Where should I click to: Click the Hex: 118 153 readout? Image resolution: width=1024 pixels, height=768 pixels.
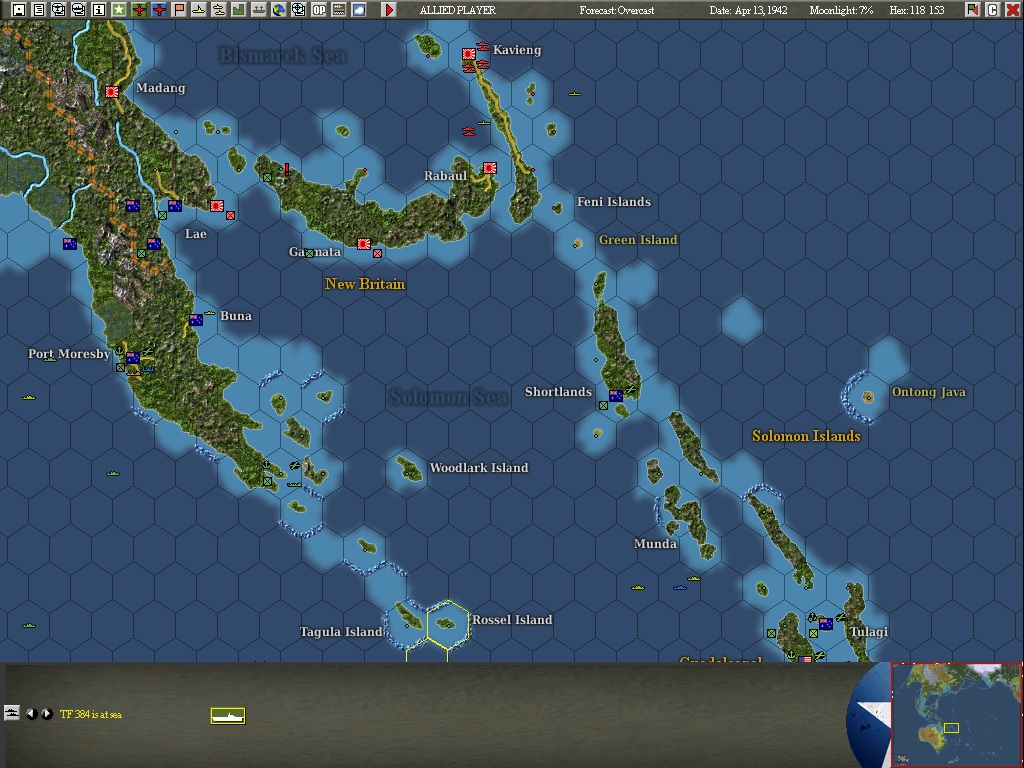point(917,10)
